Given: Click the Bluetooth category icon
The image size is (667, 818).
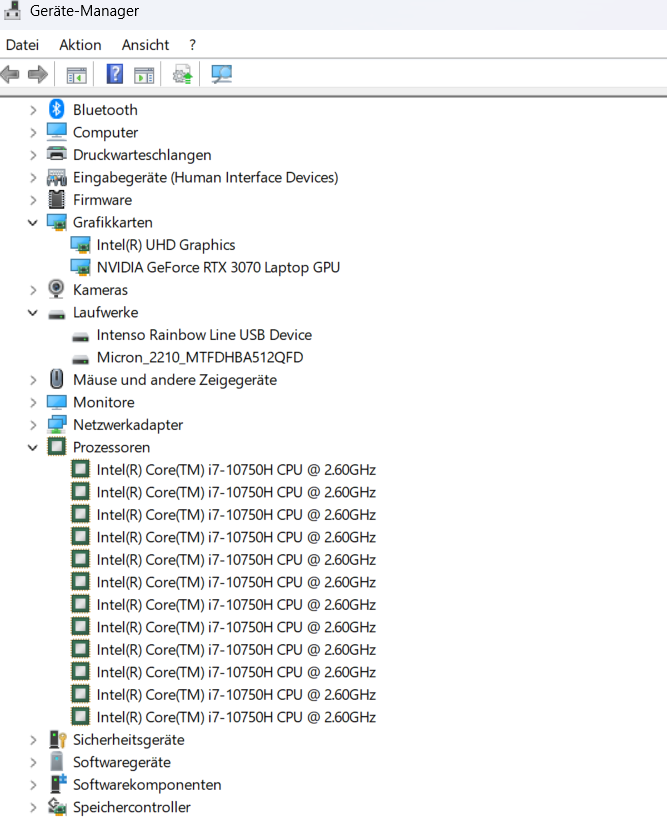Looking at the screenshot, I should pyautogui.click(x=56, y=110).
